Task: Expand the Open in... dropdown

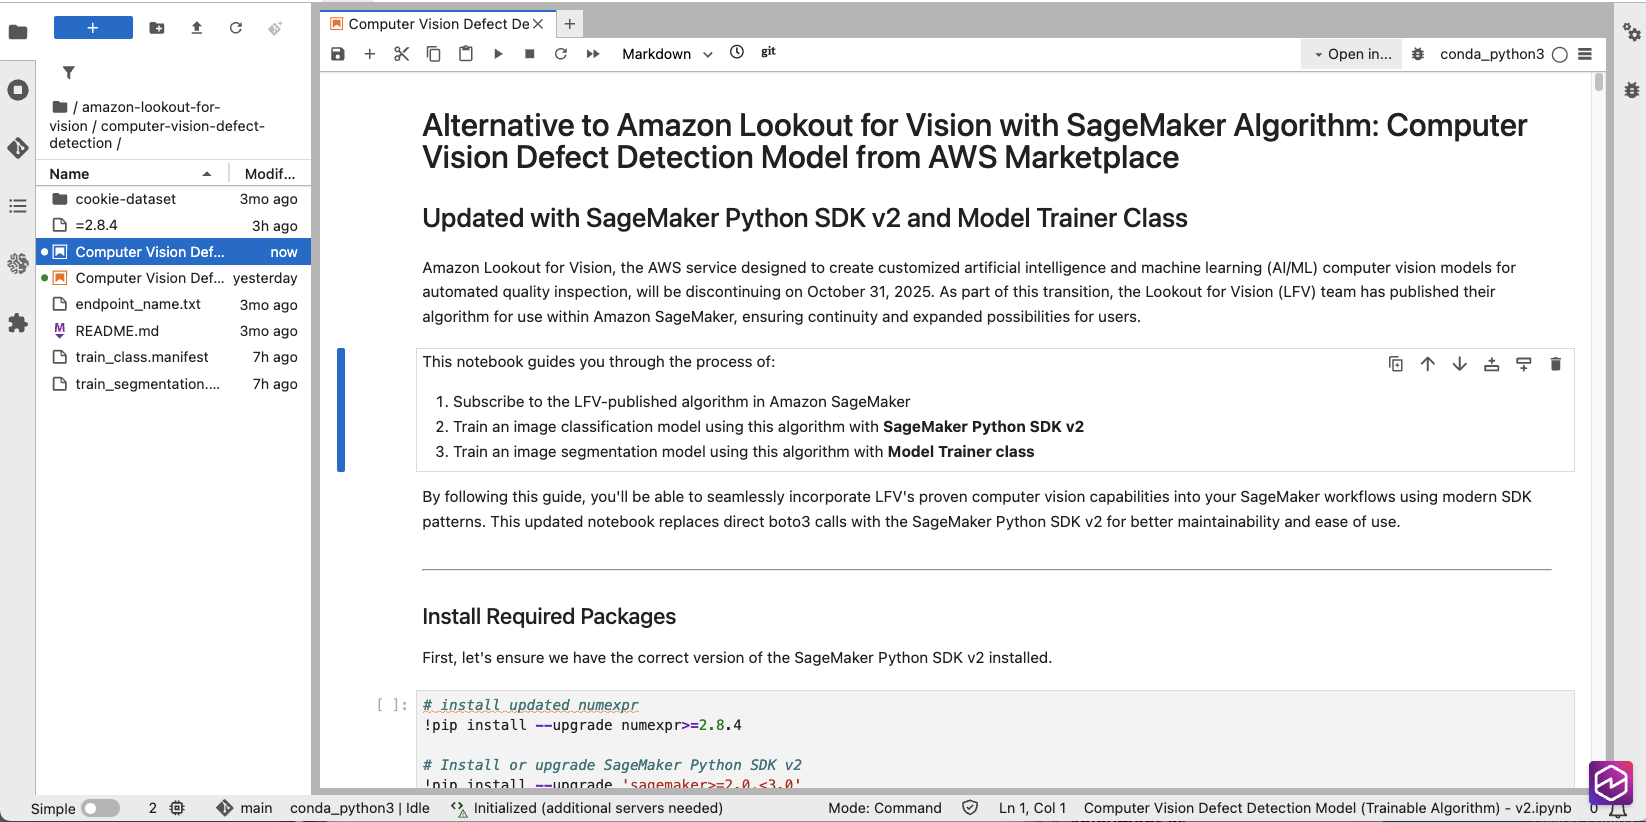Action: [x=1352, y=54]
